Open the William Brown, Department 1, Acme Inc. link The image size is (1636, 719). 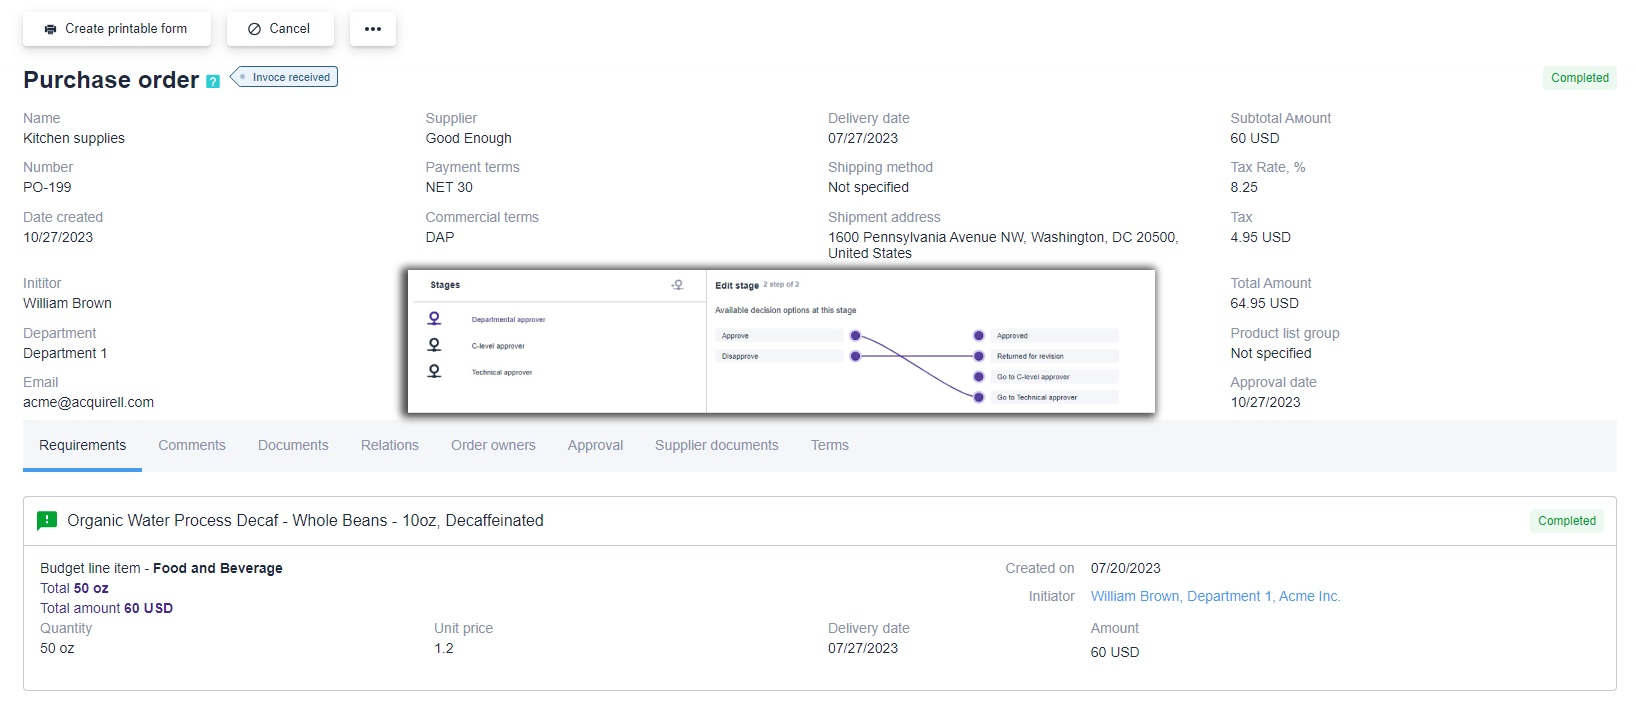tap(1215, 597)
